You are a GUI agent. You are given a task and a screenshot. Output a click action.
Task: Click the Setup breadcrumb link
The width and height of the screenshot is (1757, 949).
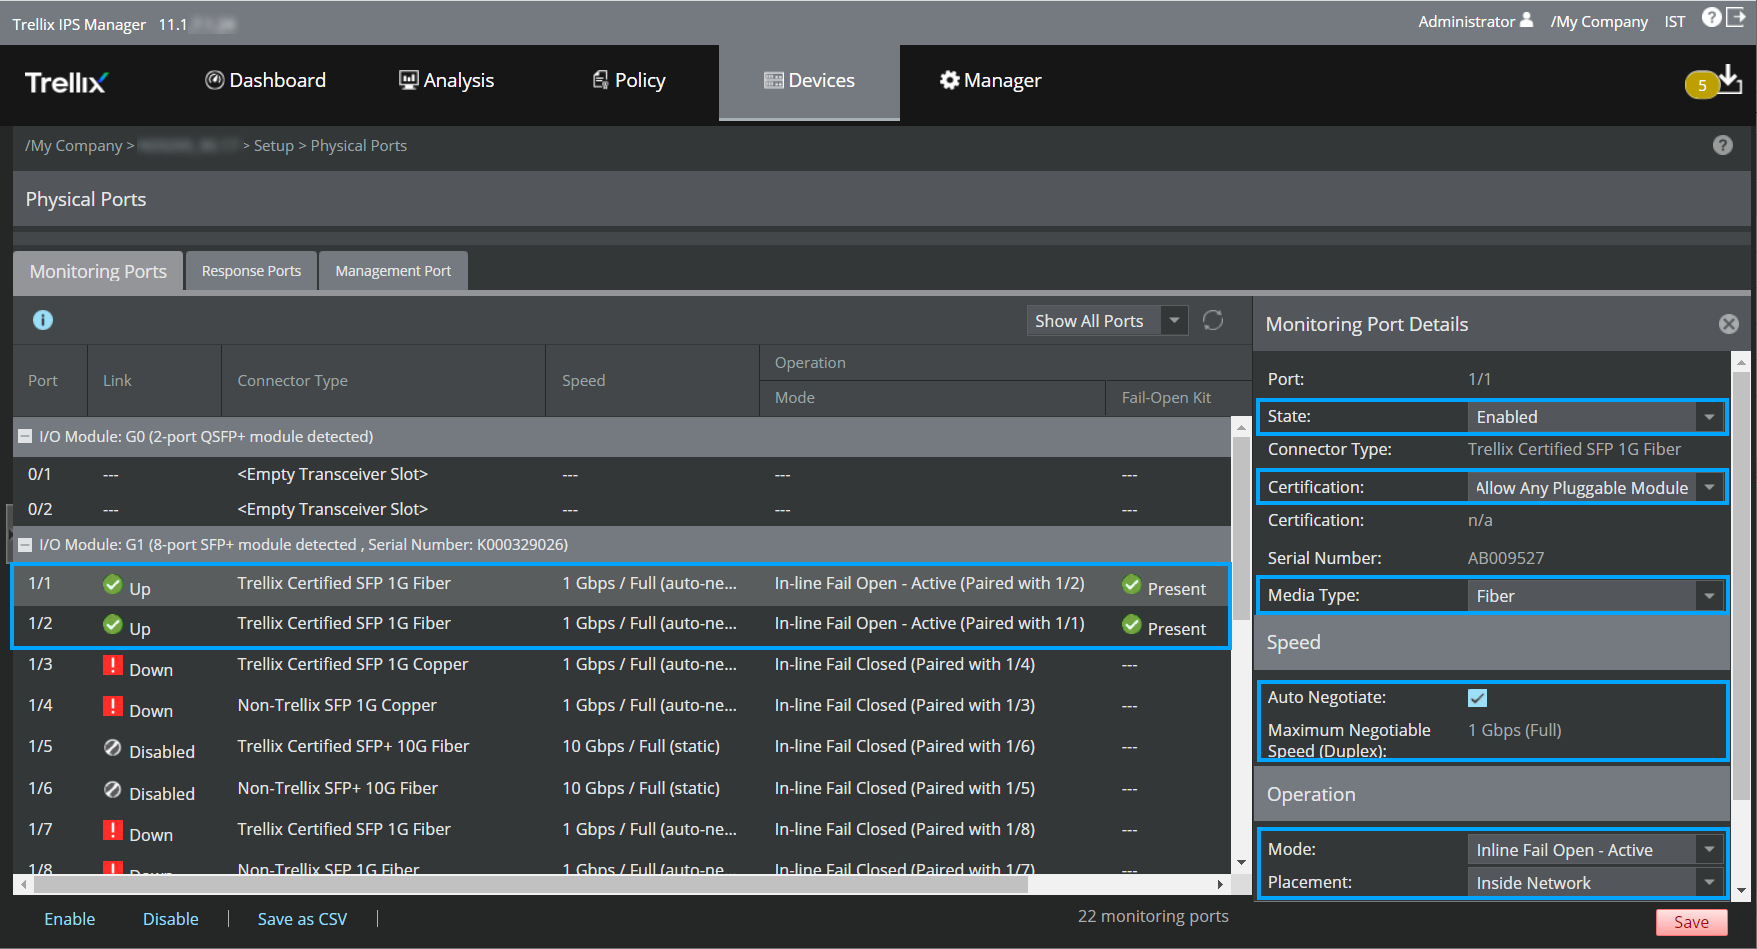[274, 146]
